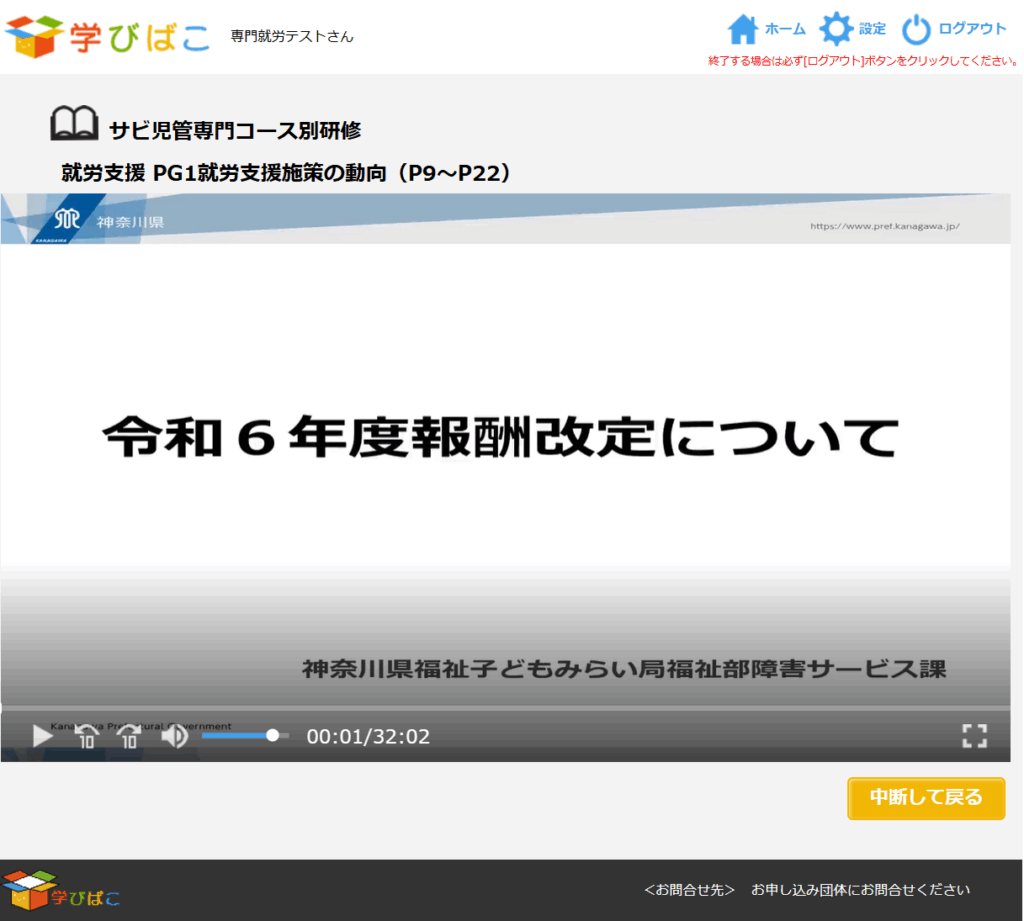Click the 学びばこ logo in header
The height and width of the screenshot is (921, 1024).
[x=108, y=36]
